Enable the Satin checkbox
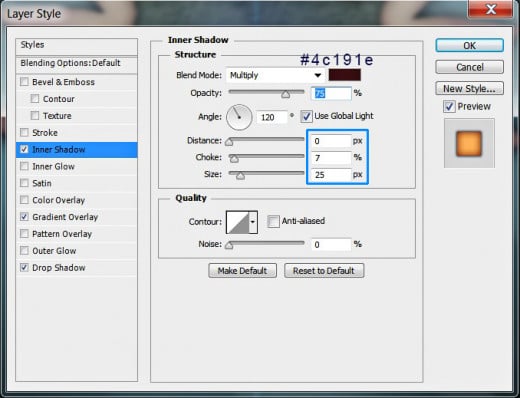The height and width of the screenshot is (398, 520). pyautogui.click(x=24, y=183)
